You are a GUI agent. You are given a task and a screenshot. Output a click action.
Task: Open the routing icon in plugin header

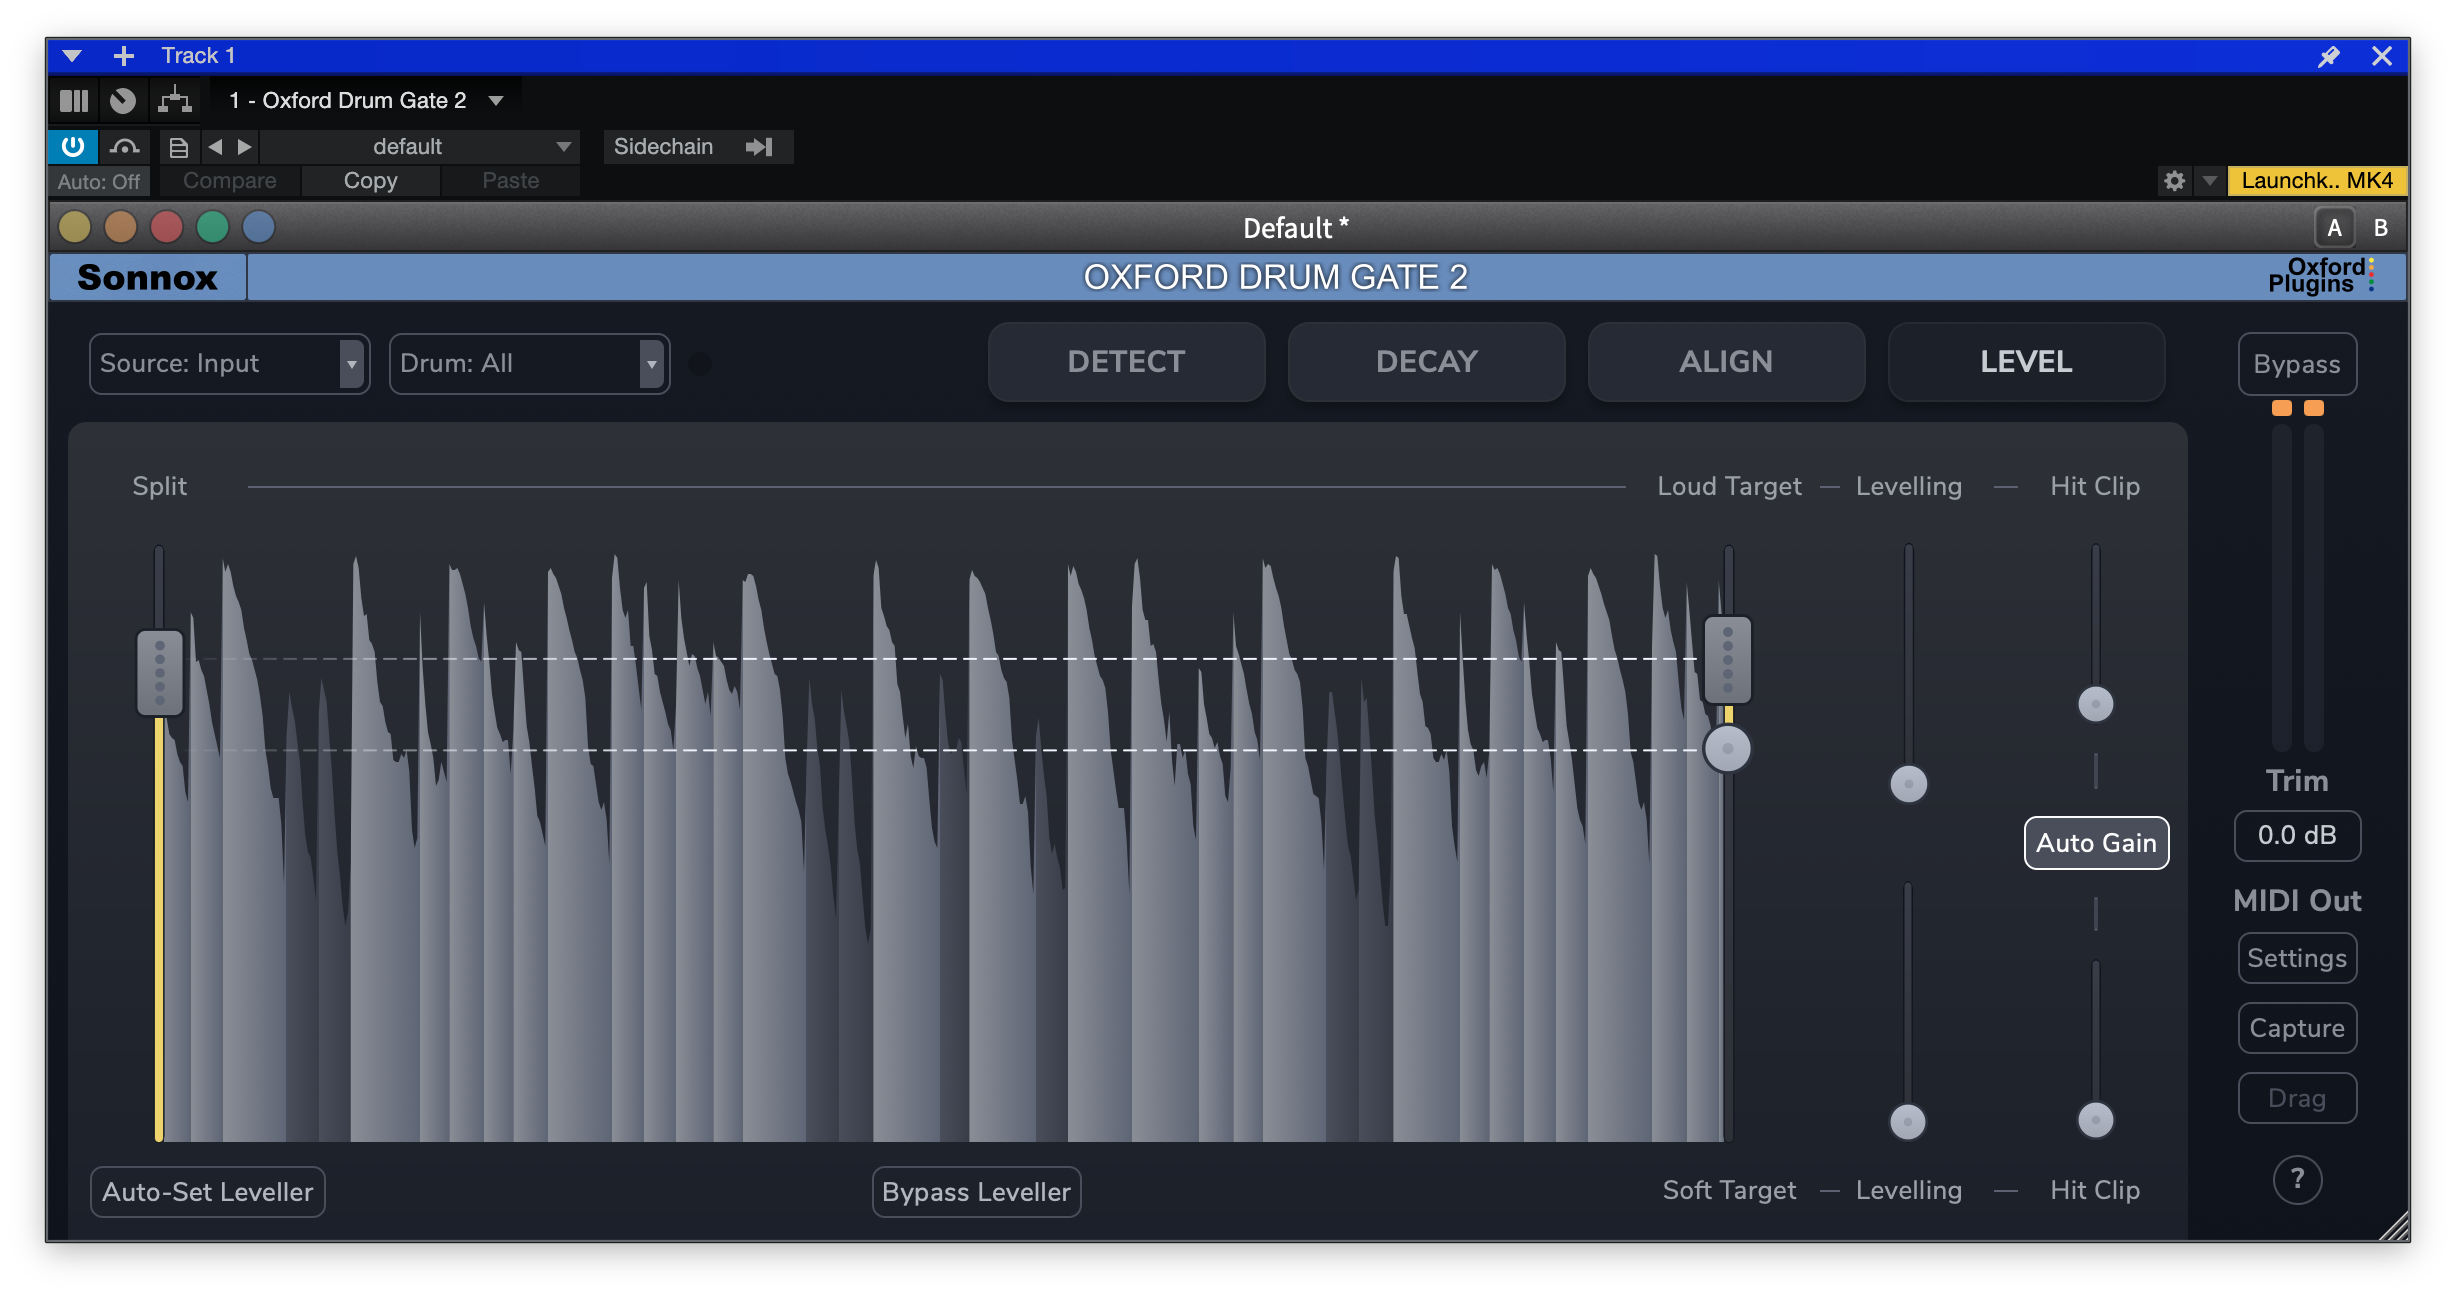click(175, 100)
